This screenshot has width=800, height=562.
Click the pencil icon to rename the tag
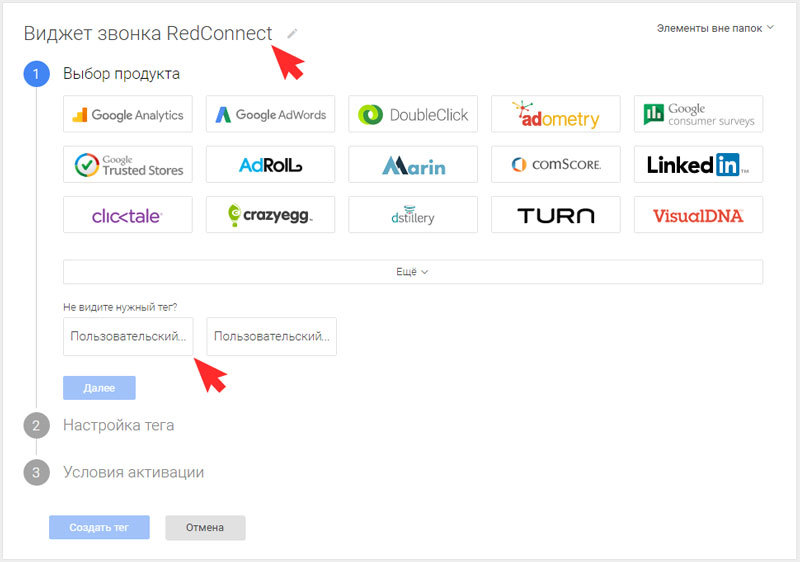(x=292, y=34)
